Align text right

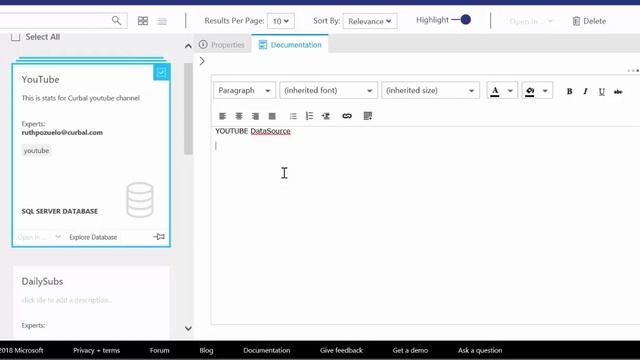(x=255, y=116)
